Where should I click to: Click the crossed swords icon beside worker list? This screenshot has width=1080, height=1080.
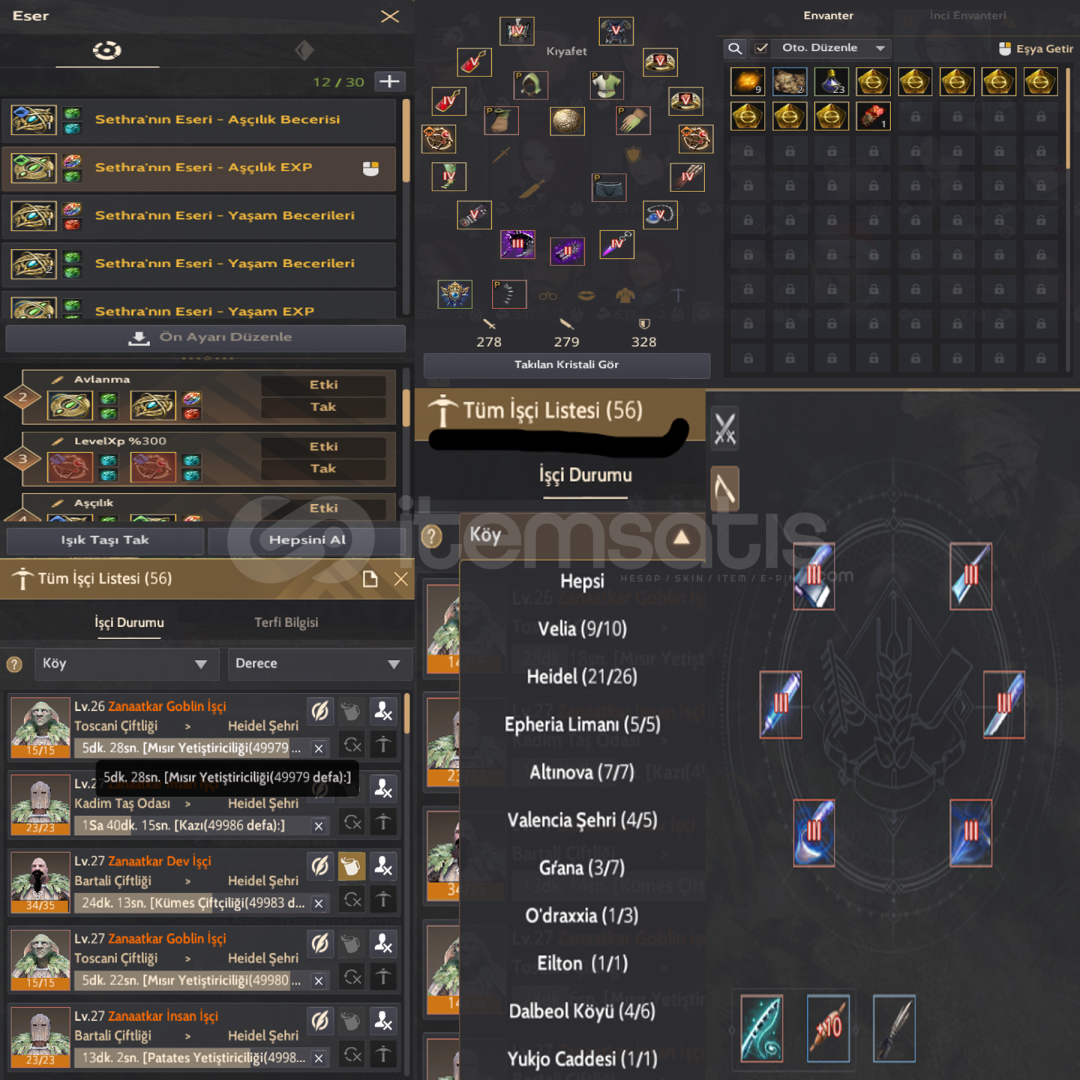725,428
